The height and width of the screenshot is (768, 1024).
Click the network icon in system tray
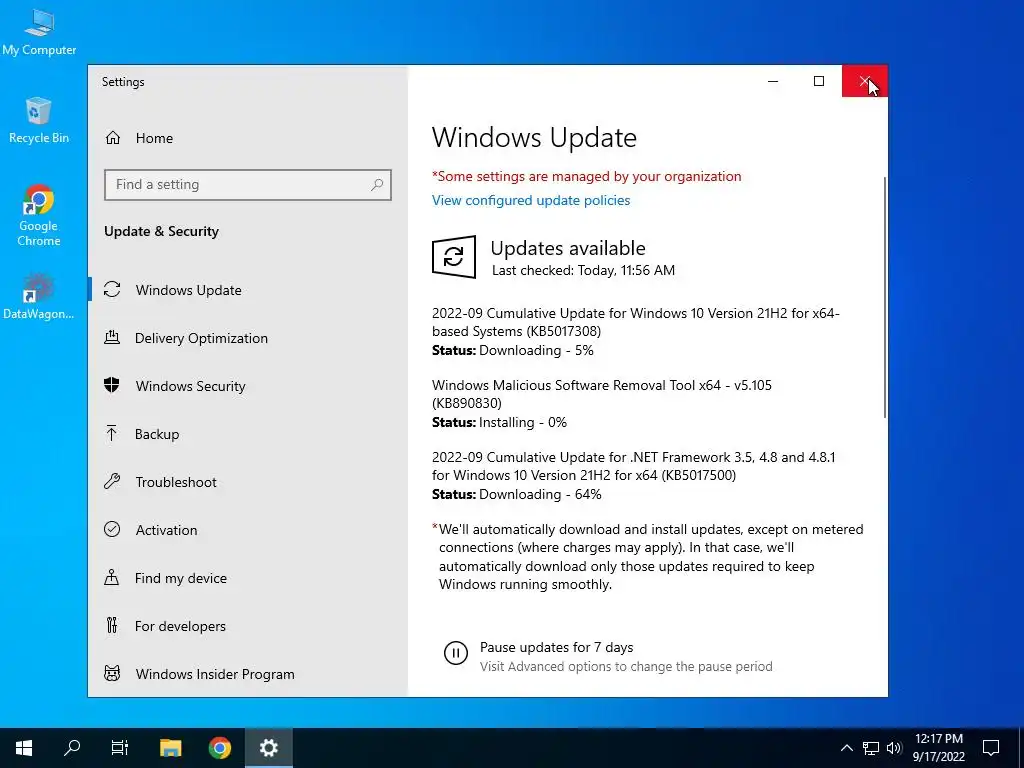point(871,748)
